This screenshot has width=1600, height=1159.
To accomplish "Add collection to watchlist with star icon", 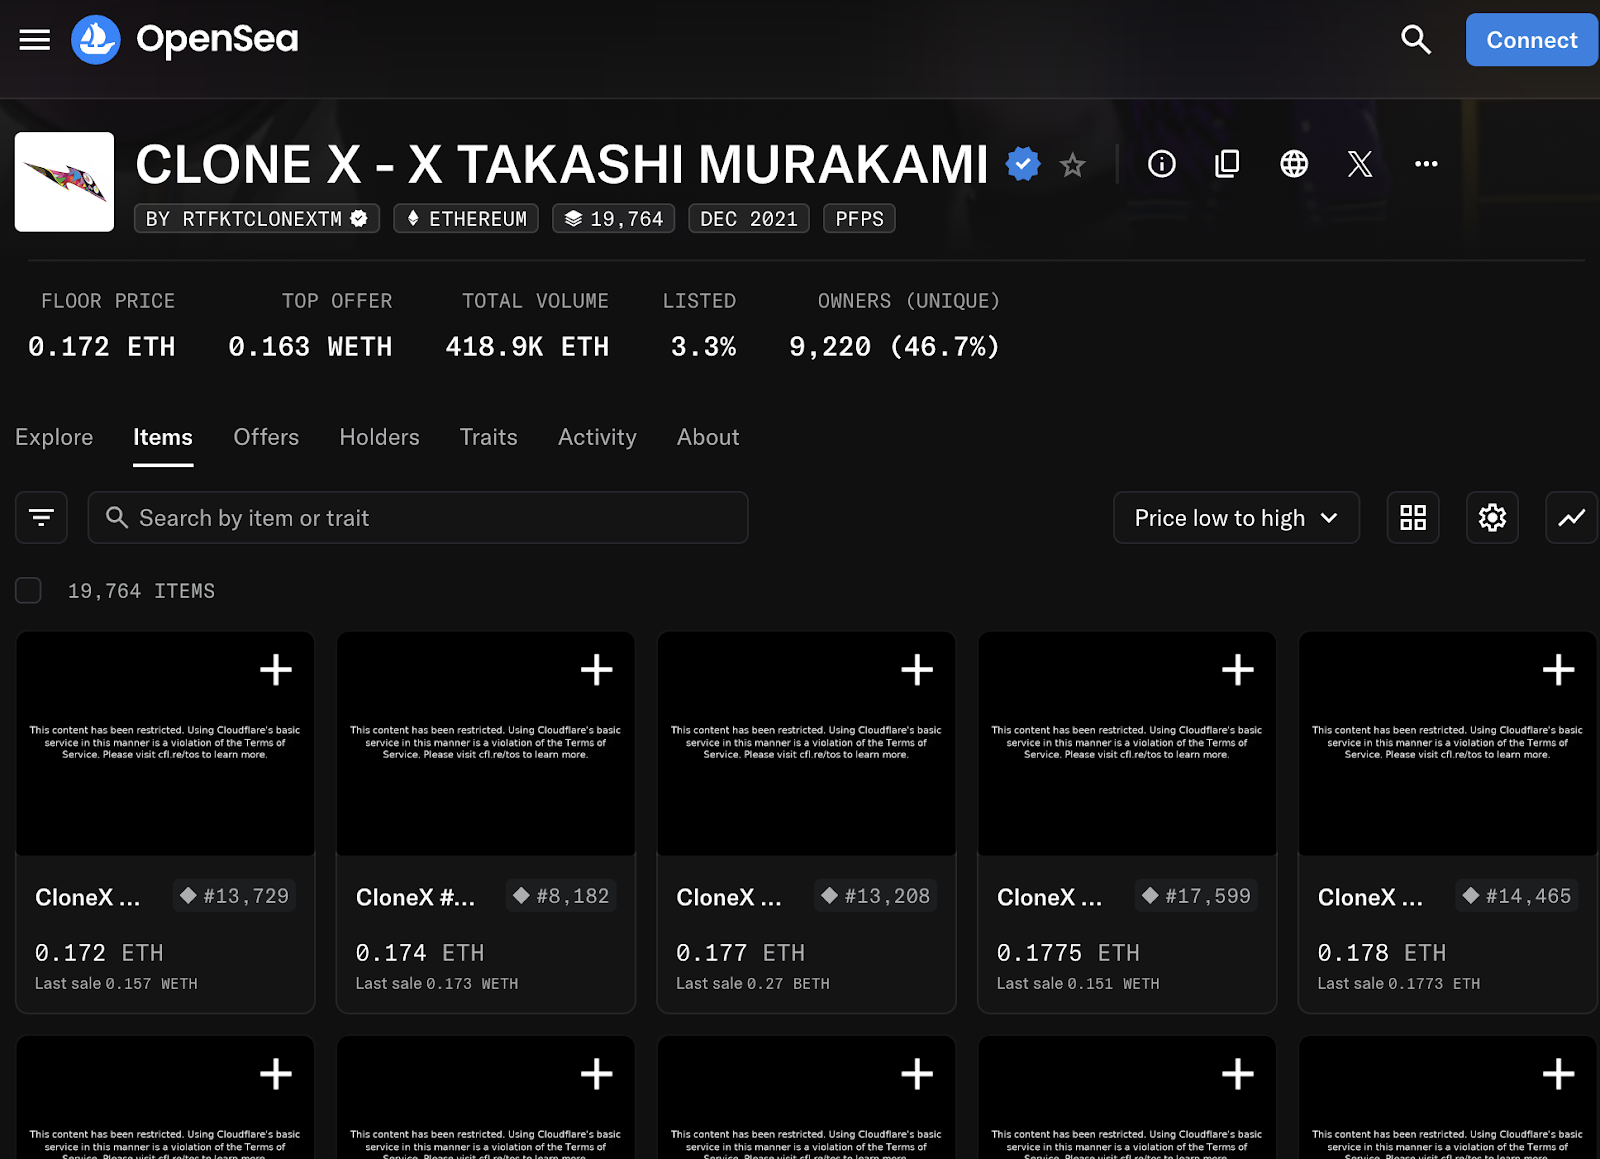I will pyautogui.click(x=1072, y=165).
